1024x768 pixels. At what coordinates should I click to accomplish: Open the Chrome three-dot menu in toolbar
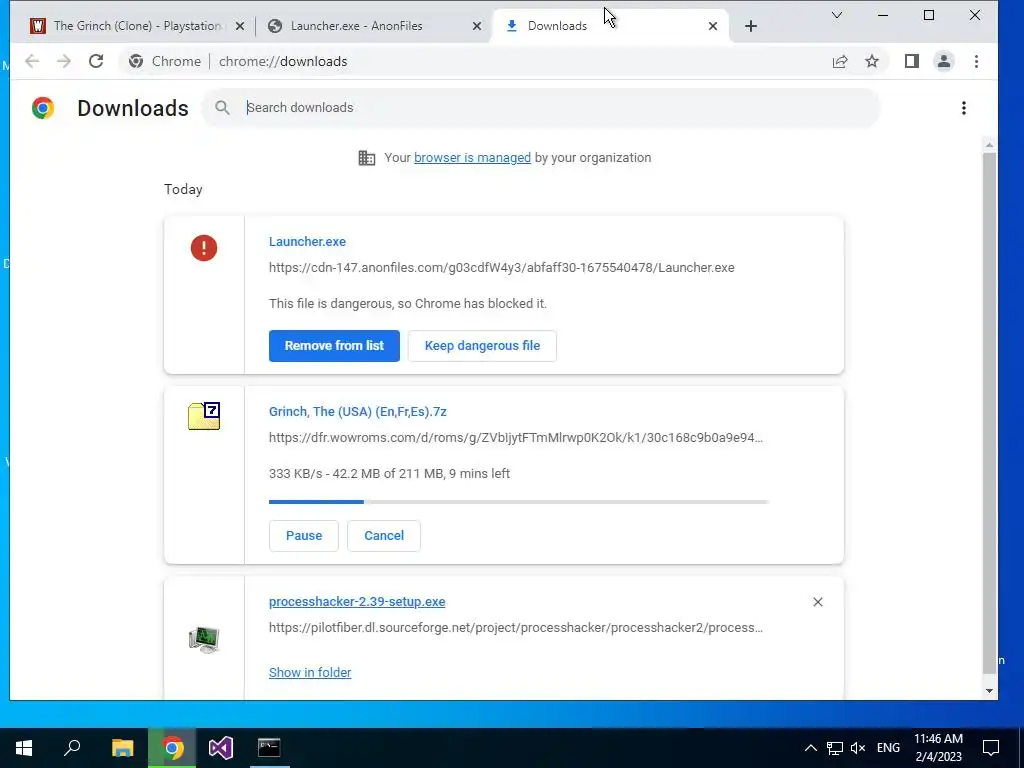[976, 61]
